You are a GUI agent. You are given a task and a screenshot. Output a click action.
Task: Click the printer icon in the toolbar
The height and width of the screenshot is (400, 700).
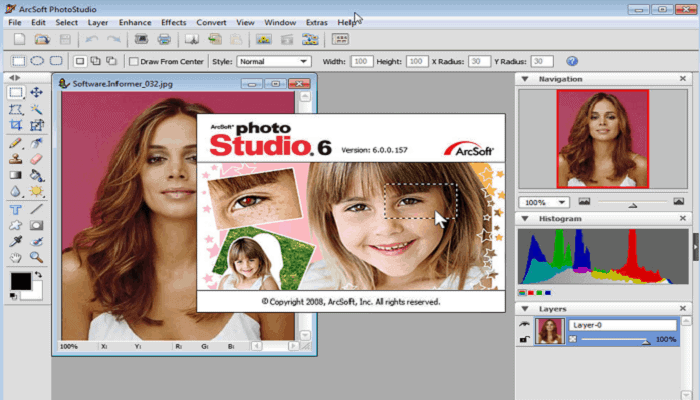[164, 39]
